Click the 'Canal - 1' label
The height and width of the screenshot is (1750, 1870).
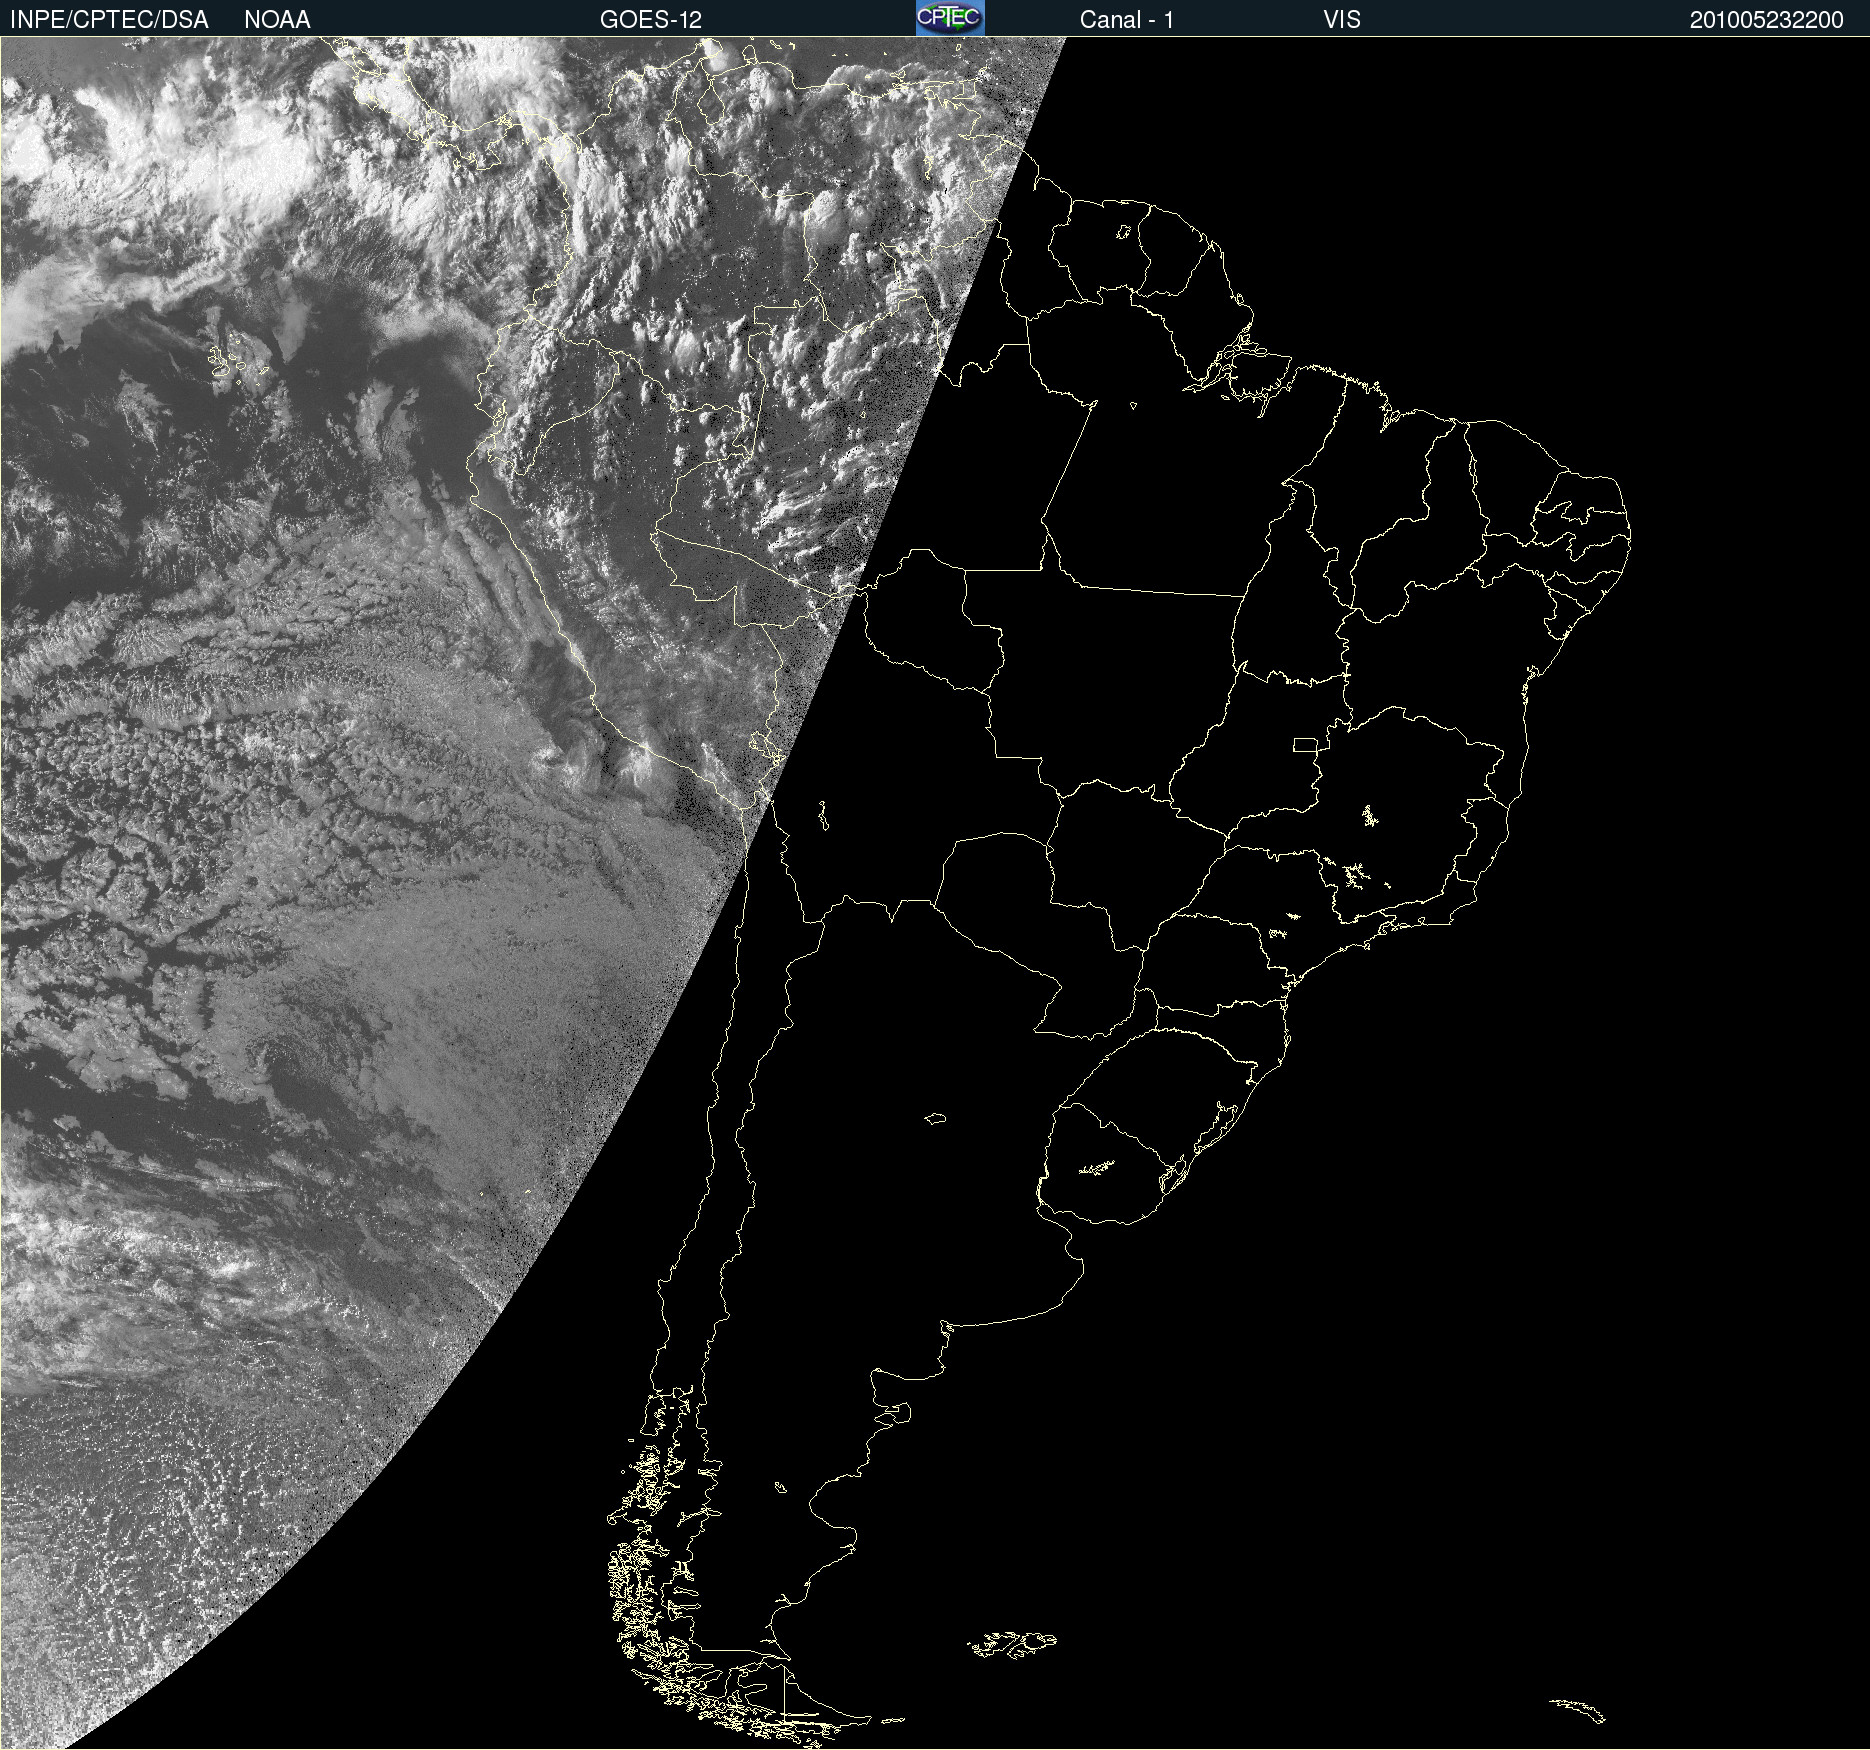[1127, 20]
